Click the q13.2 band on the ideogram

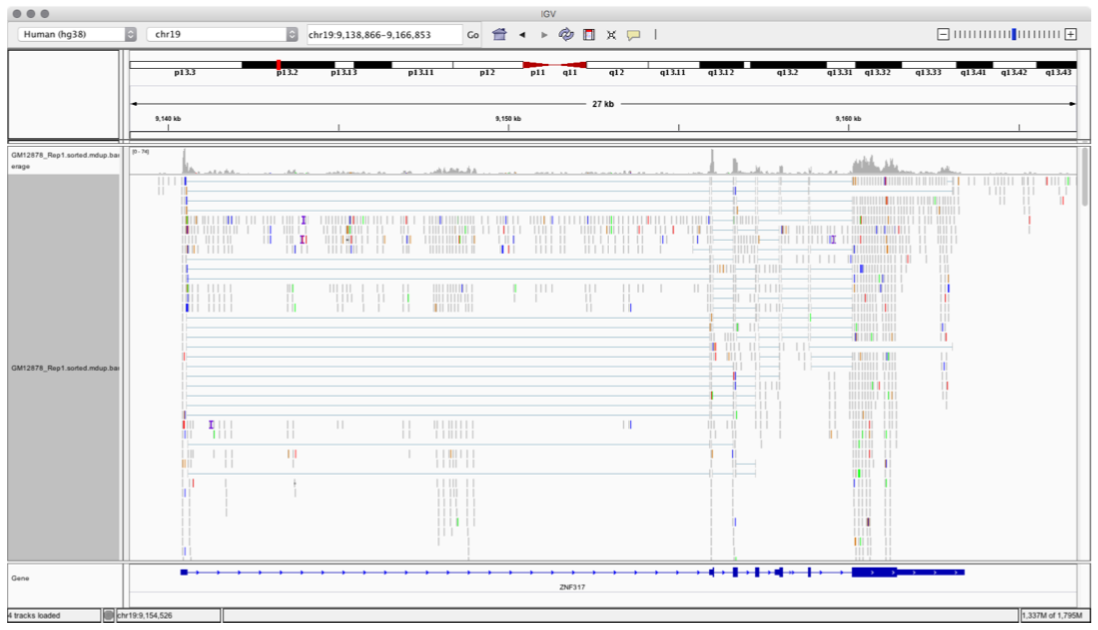[788, 65]
